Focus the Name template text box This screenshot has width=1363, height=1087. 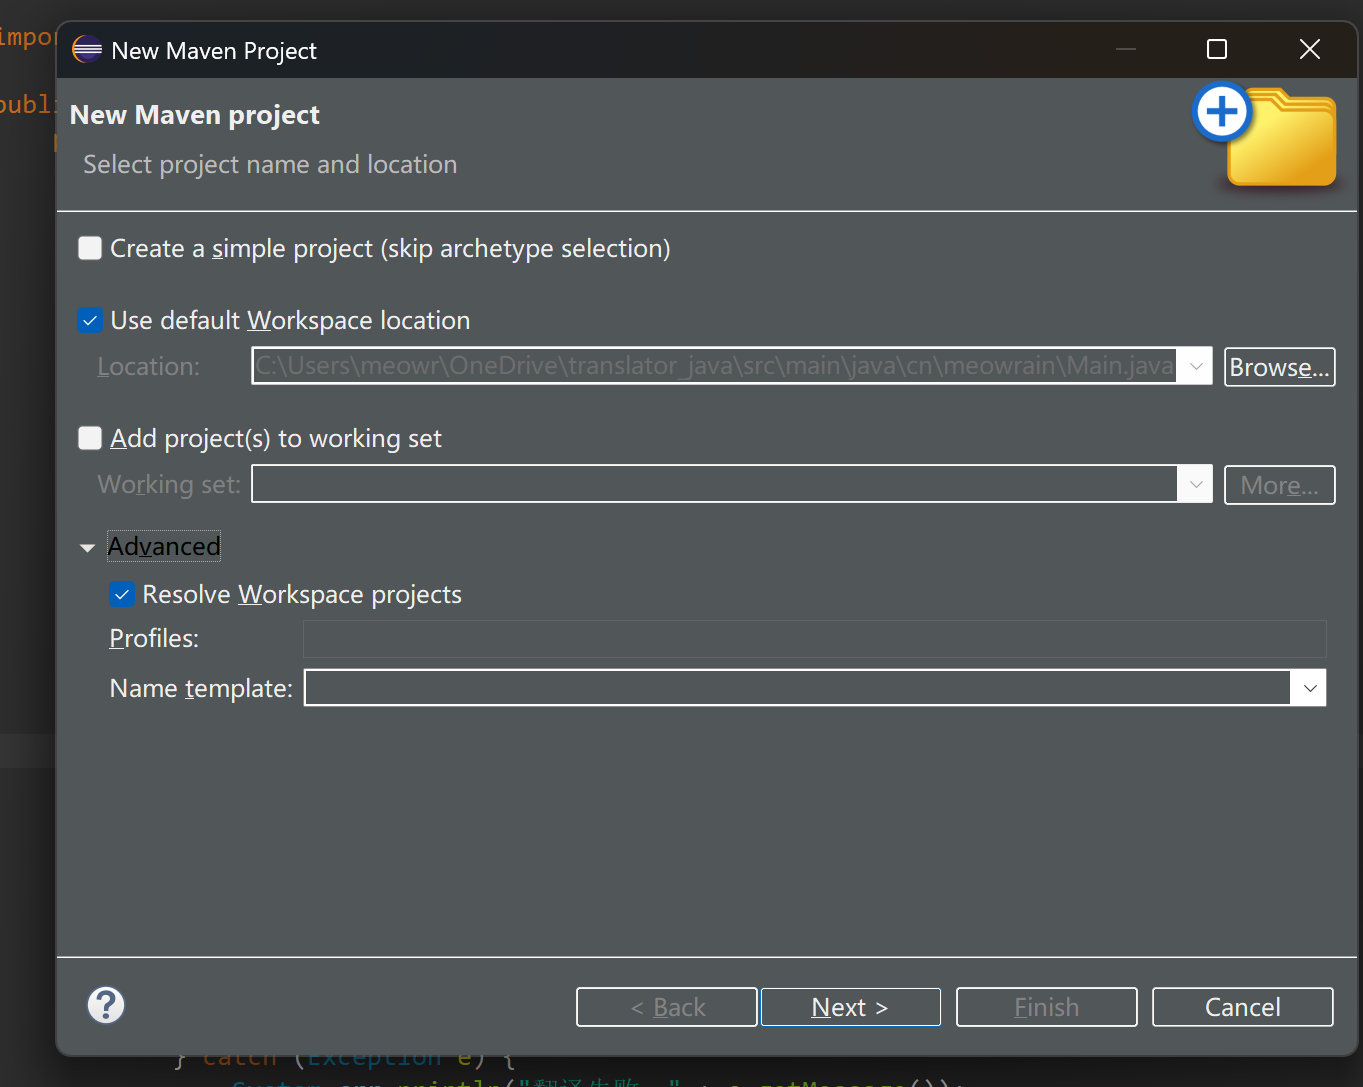pos(796,688)
